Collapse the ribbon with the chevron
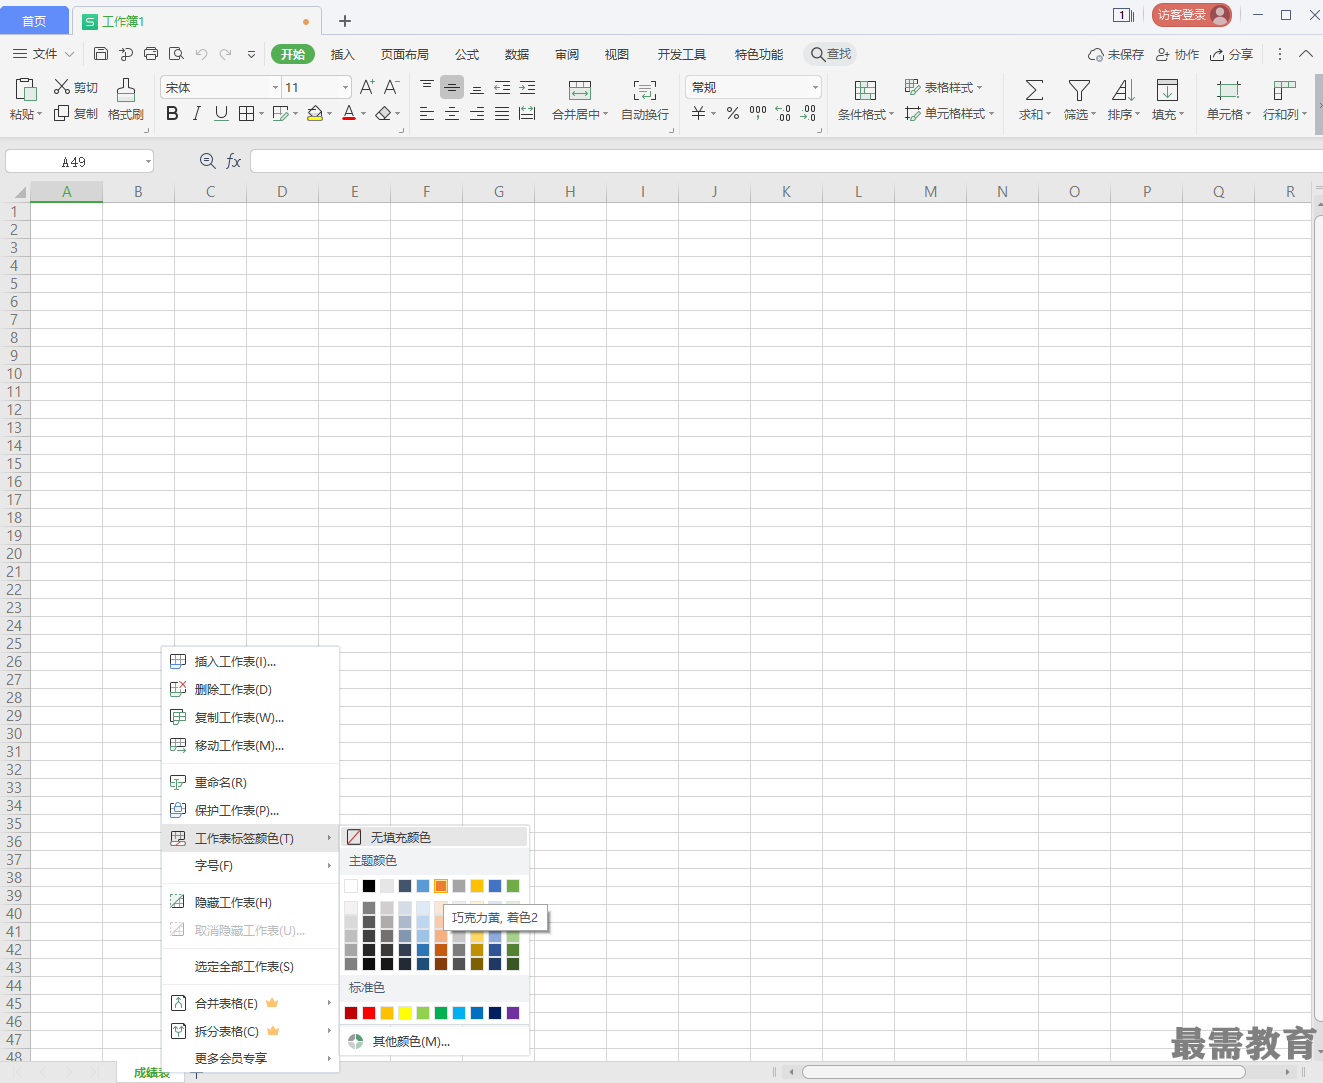1323x1083 pixels. point(1306,54)
